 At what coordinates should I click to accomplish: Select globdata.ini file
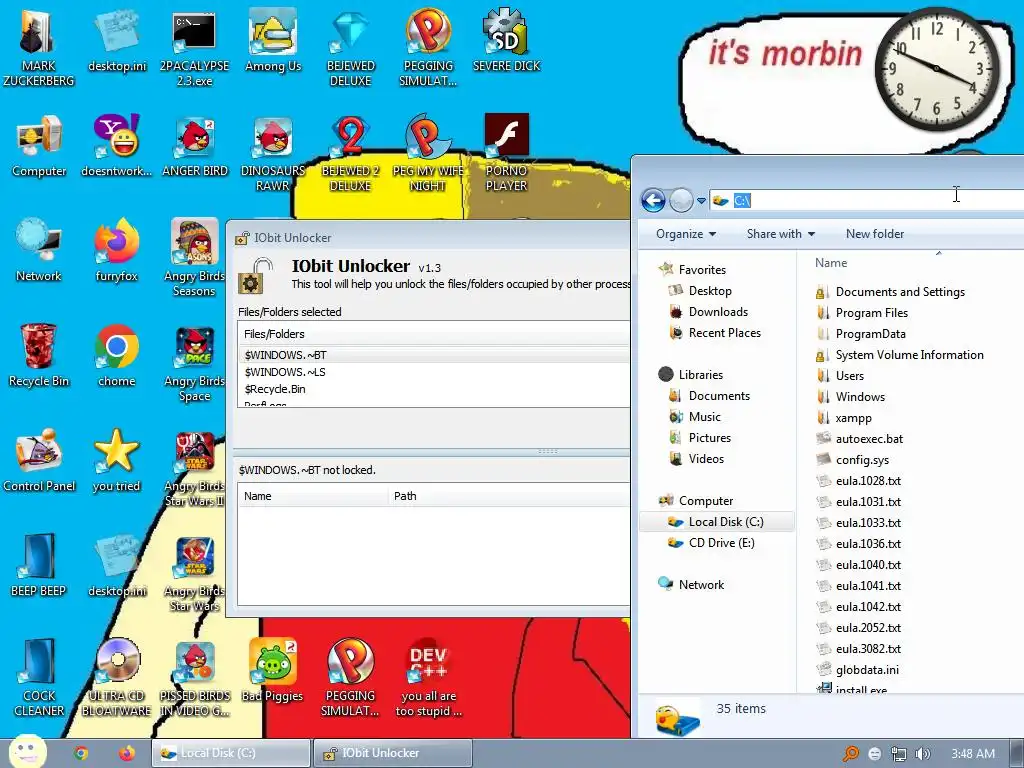pyautogui.click(x=867, y=669)
